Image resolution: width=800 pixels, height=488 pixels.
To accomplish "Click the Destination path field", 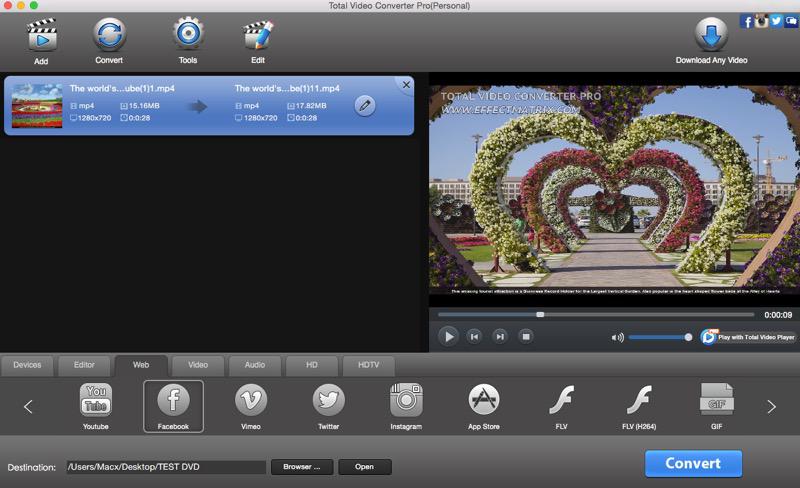I will 166,467.
